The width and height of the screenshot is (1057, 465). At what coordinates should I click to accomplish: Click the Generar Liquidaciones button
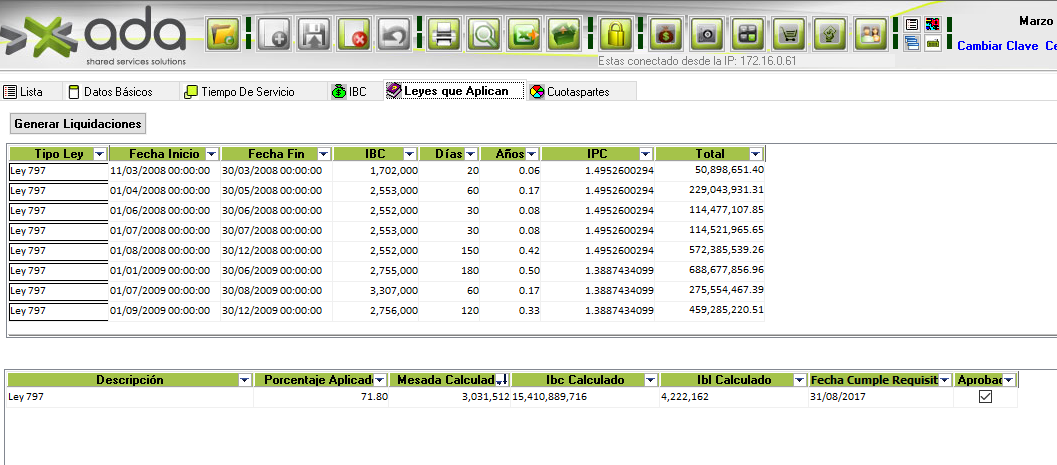(x=79, y=124)
